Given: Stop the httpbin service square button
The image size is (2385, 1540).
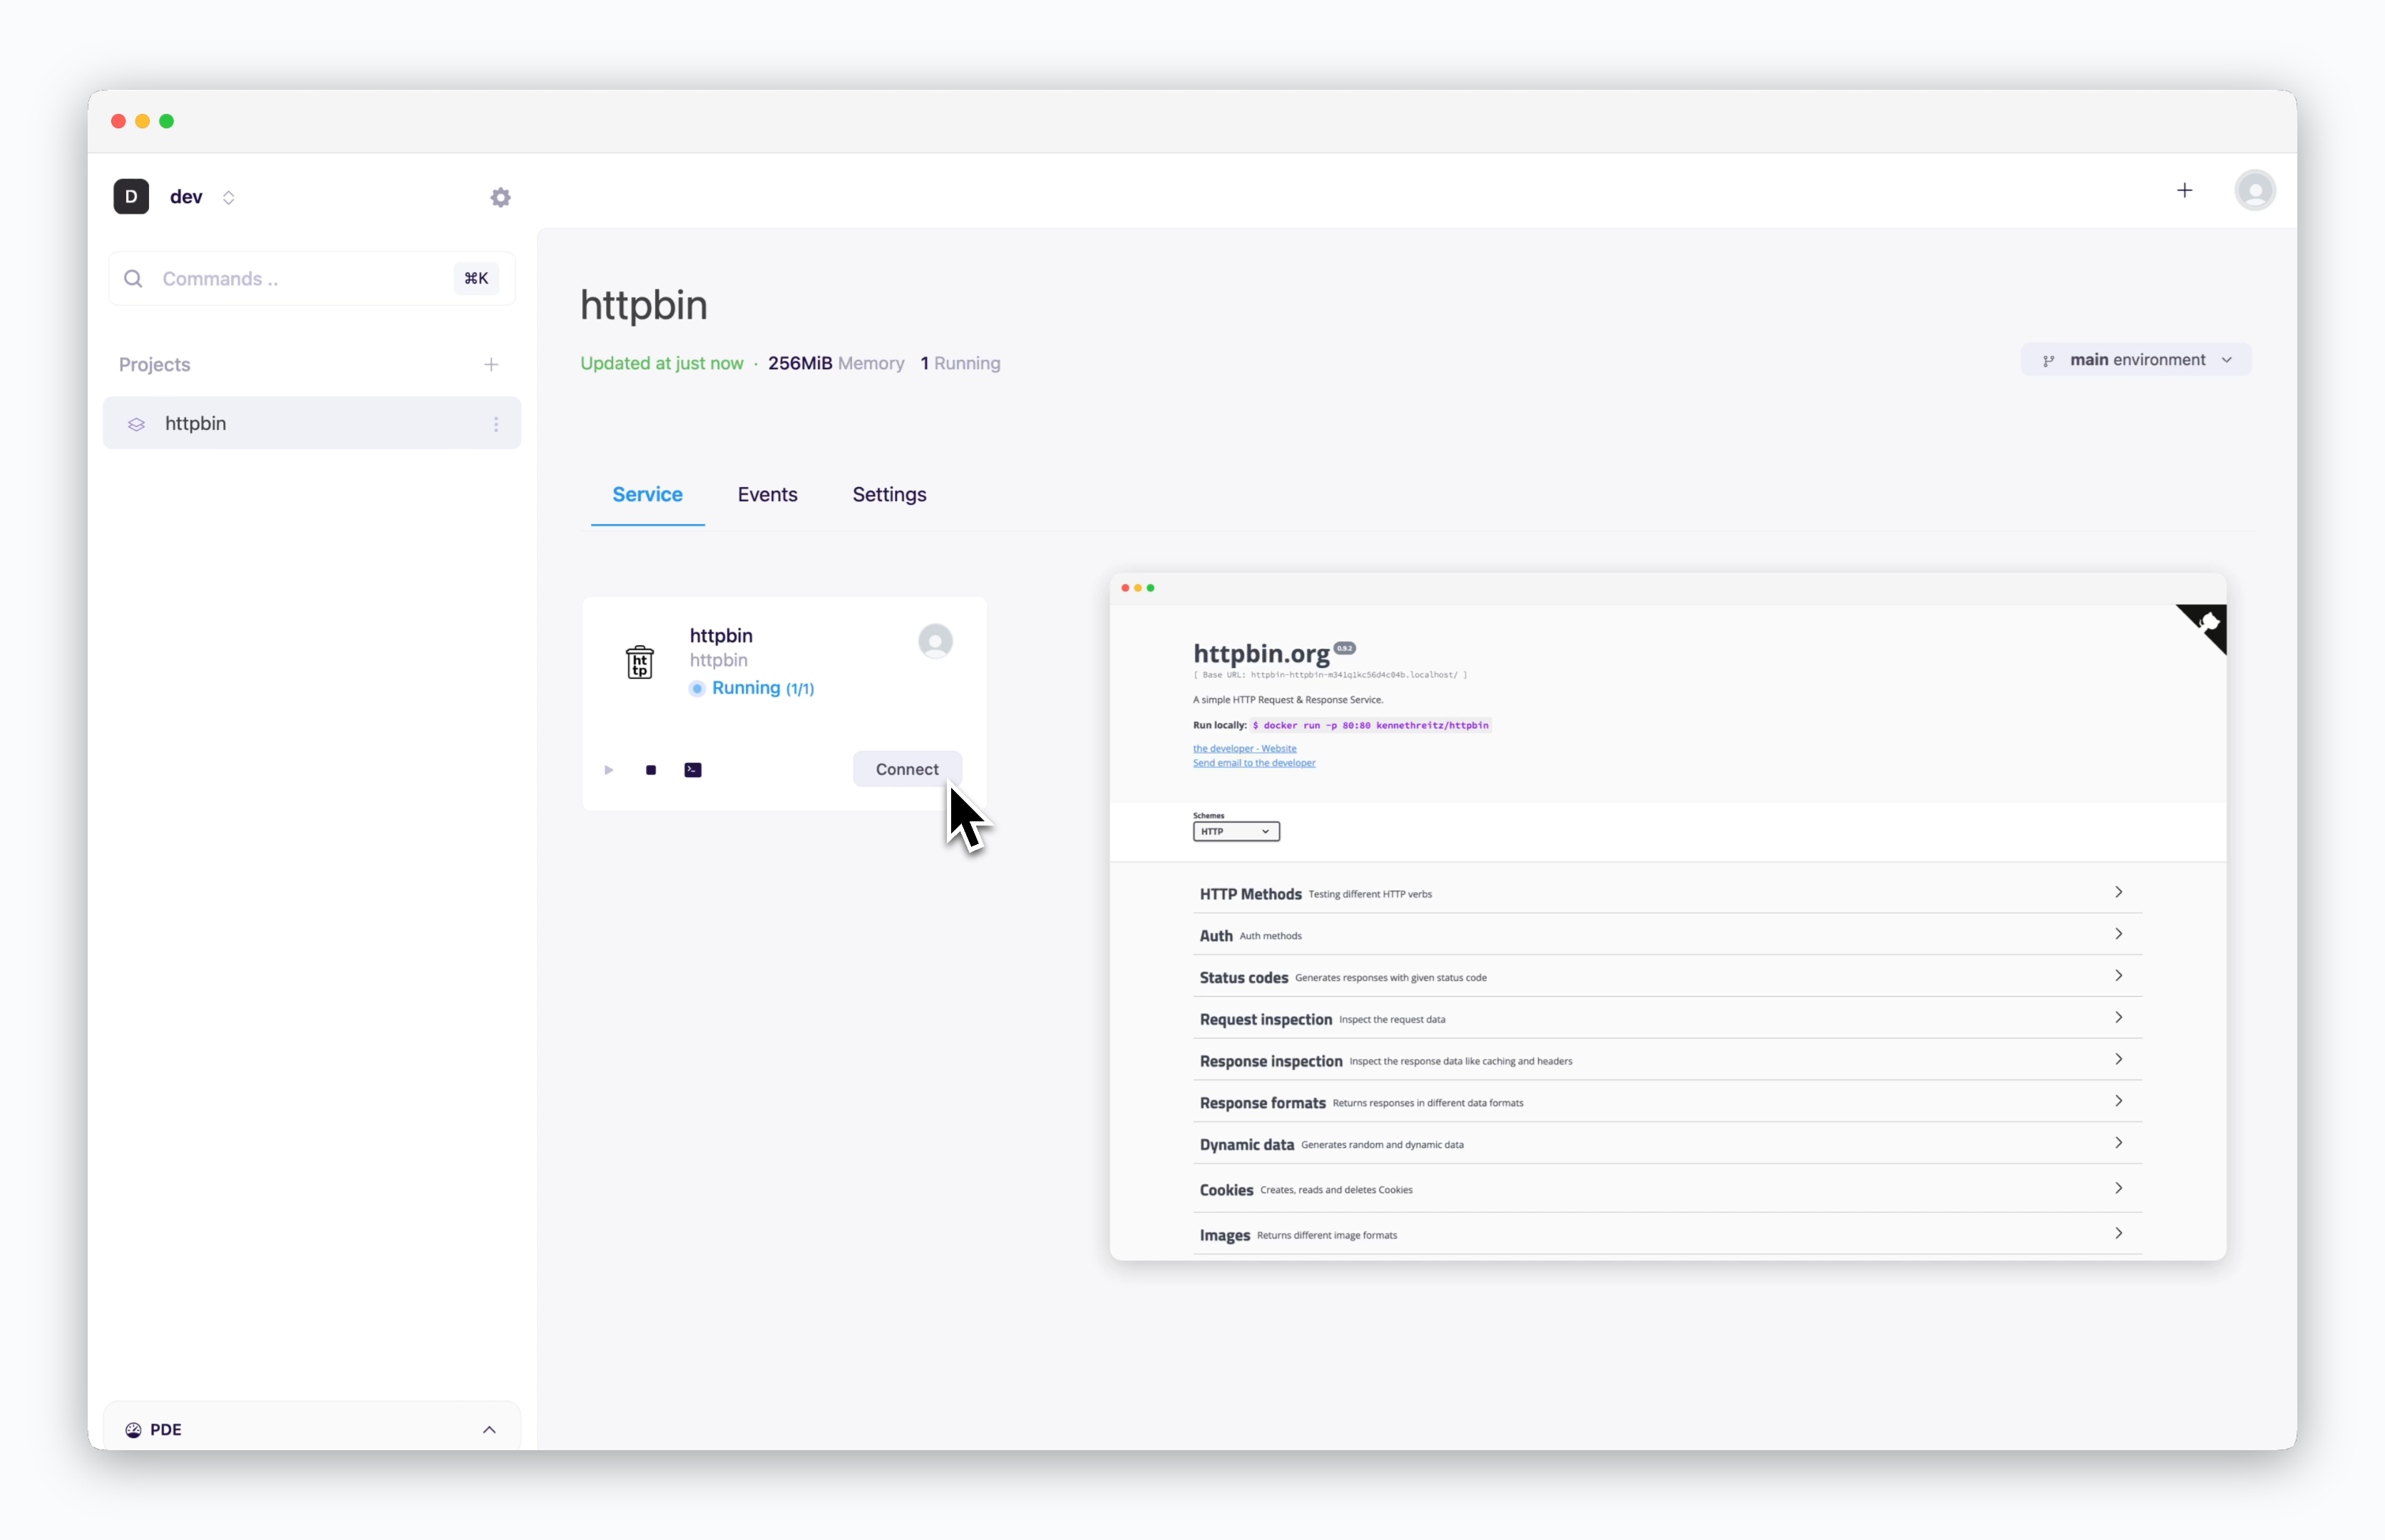Looking at the screenshot, I should (651, 770).
